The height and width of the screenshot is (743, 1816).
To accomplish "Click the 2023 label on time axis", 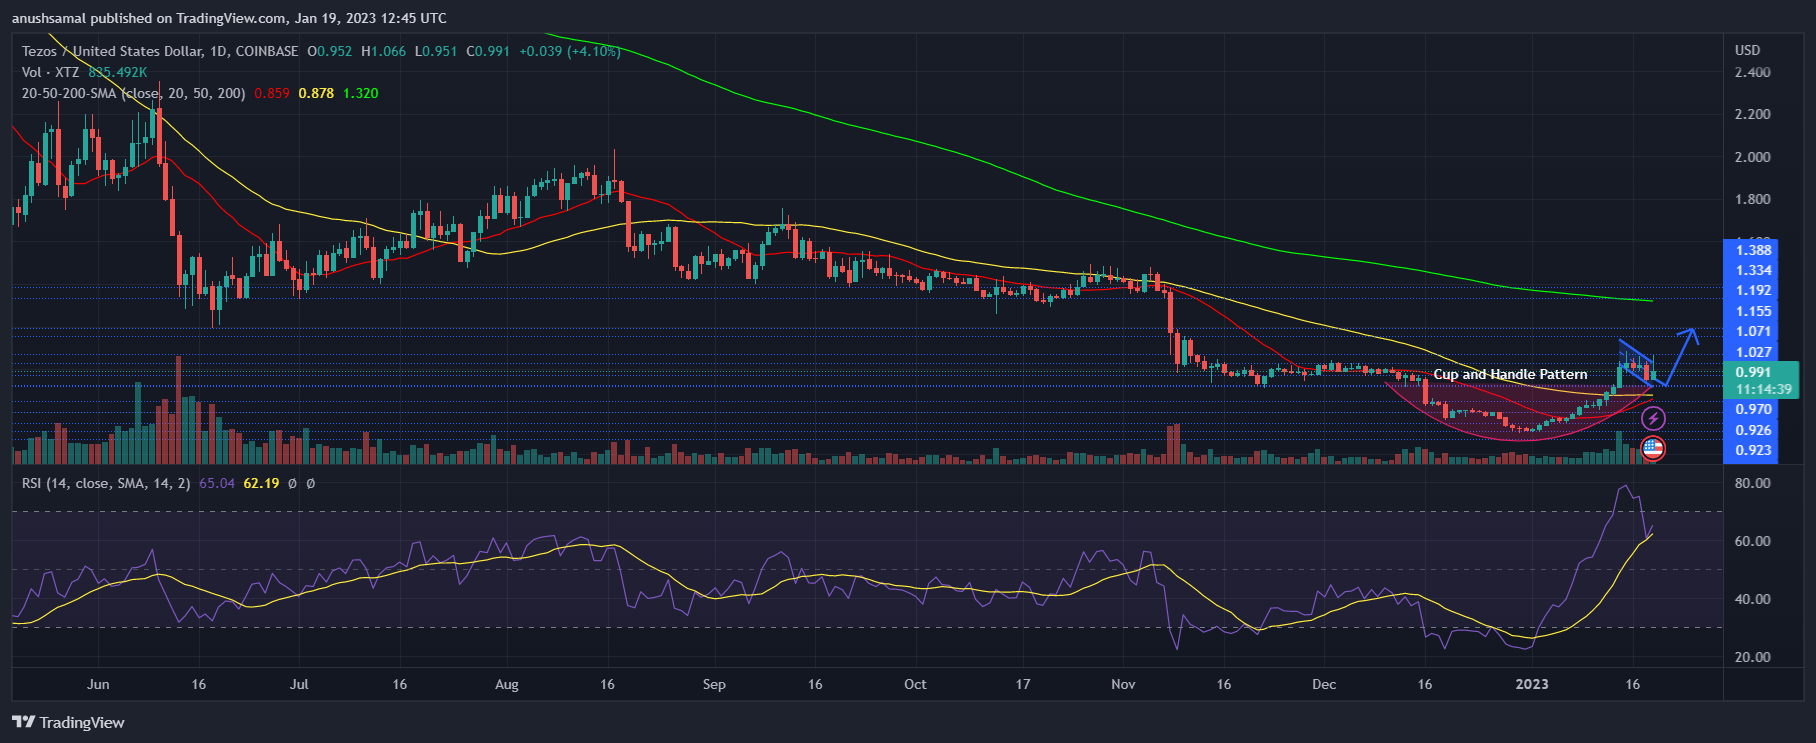I will 1531,684.
